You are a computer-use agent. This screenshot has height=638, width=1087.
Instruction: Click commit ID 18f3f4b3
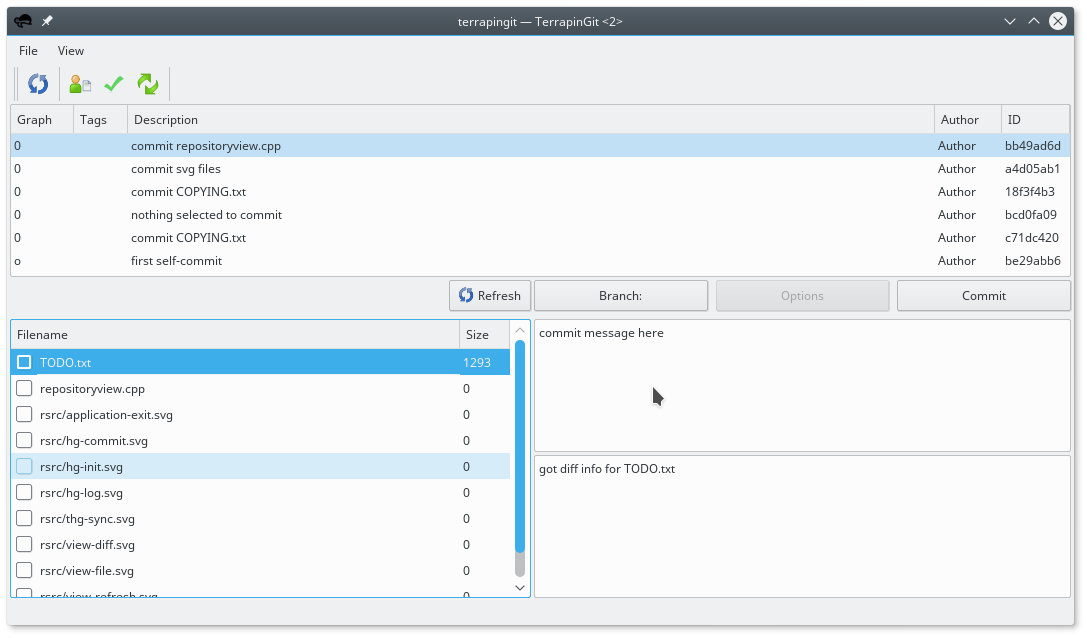click(x=1030, y=191)
